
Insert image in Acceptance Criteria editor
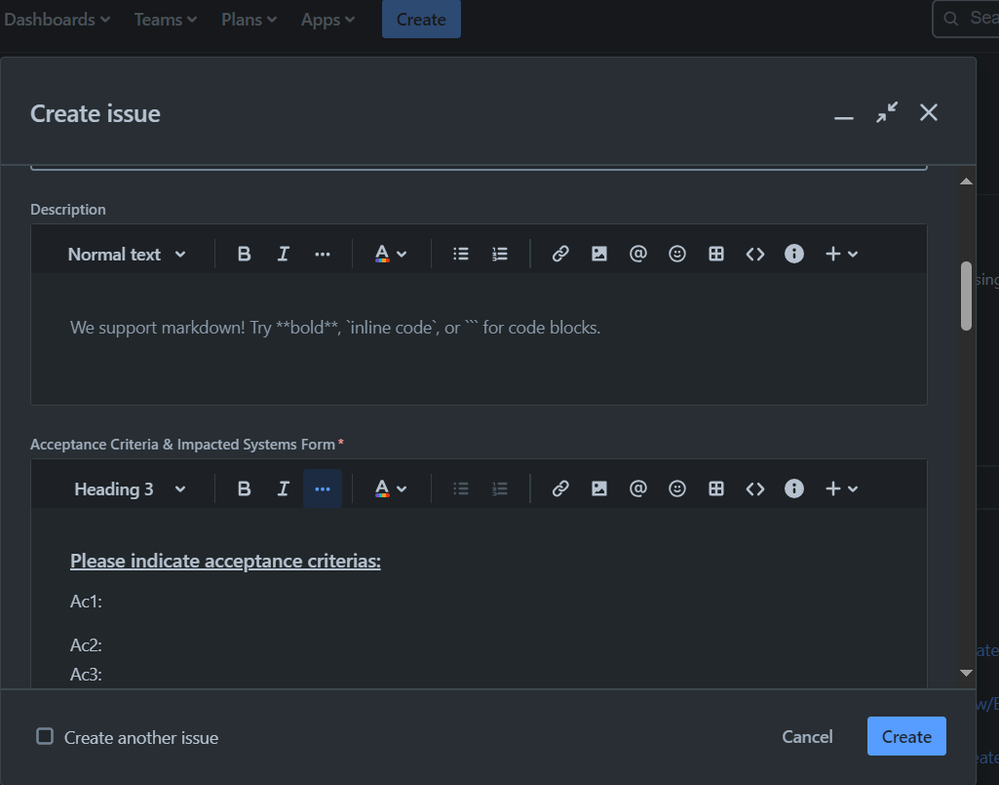pyautogui.click(x=599, y=489)
